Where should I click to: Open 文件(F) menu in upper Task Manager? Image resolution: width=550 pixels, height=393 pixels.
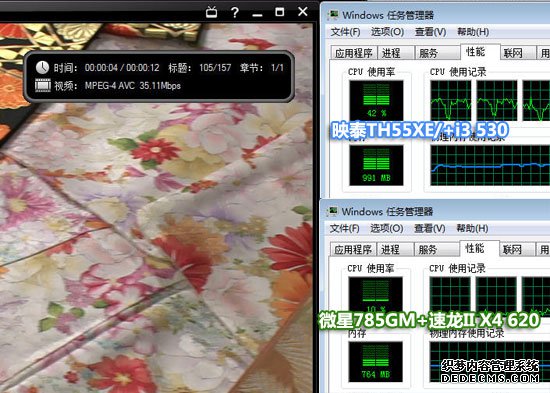(x=345, y=32)
